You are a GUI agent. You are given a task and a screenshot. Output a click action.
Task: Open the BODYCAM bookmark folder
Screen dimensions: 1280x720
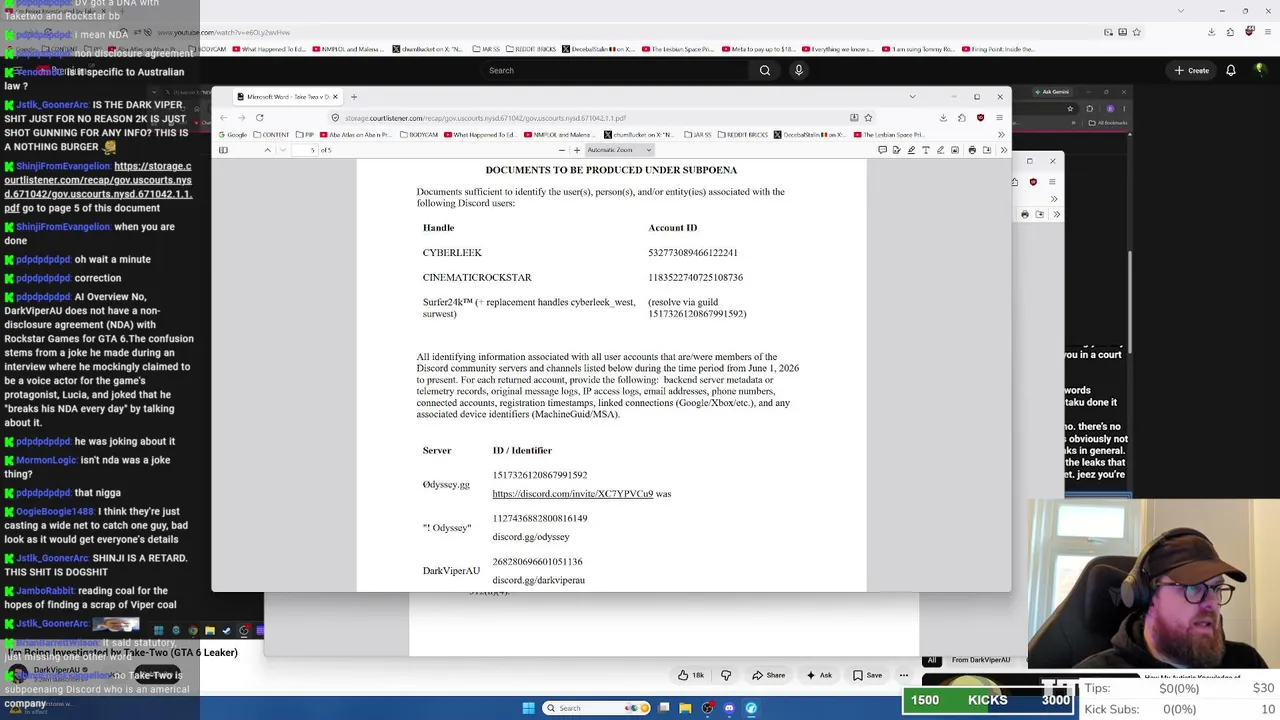click(420, 134)
